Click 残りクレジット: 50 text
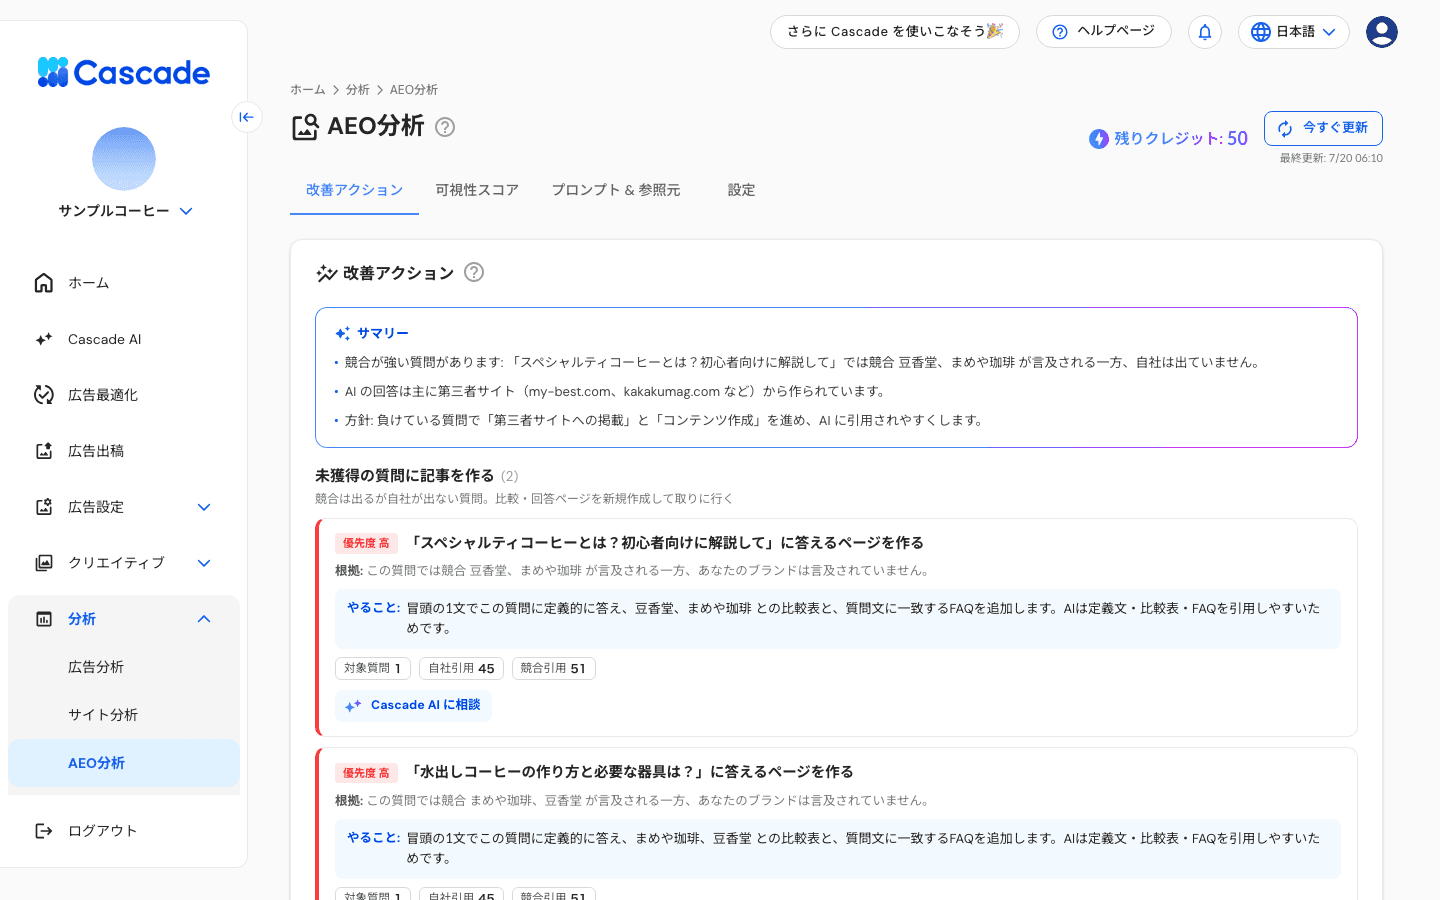This screenshot has width=1440, height=900. (1181, 139)
